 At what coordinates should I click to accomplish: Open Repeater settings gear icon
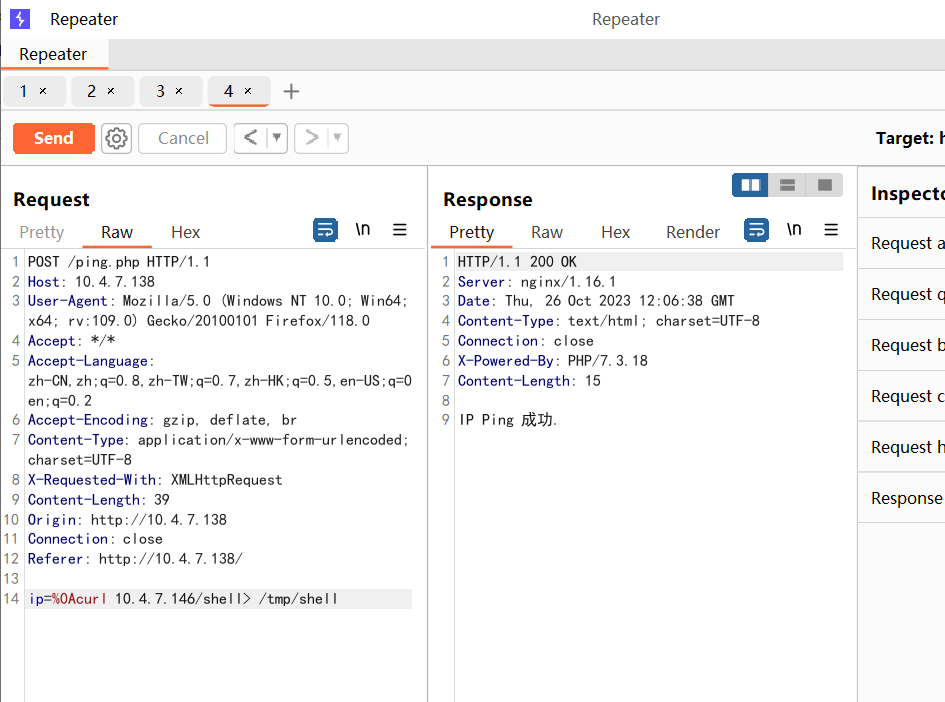[116, 139]
